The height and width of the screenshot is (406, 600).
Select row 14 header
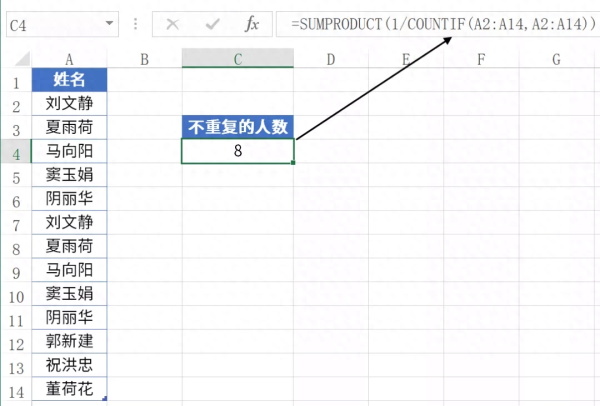click(x=15, y=389)
